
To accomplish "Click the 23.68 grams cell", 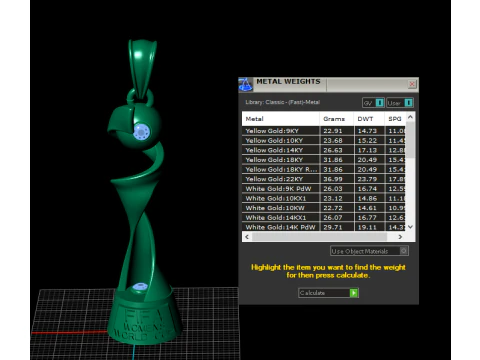I will coord(337,140).
